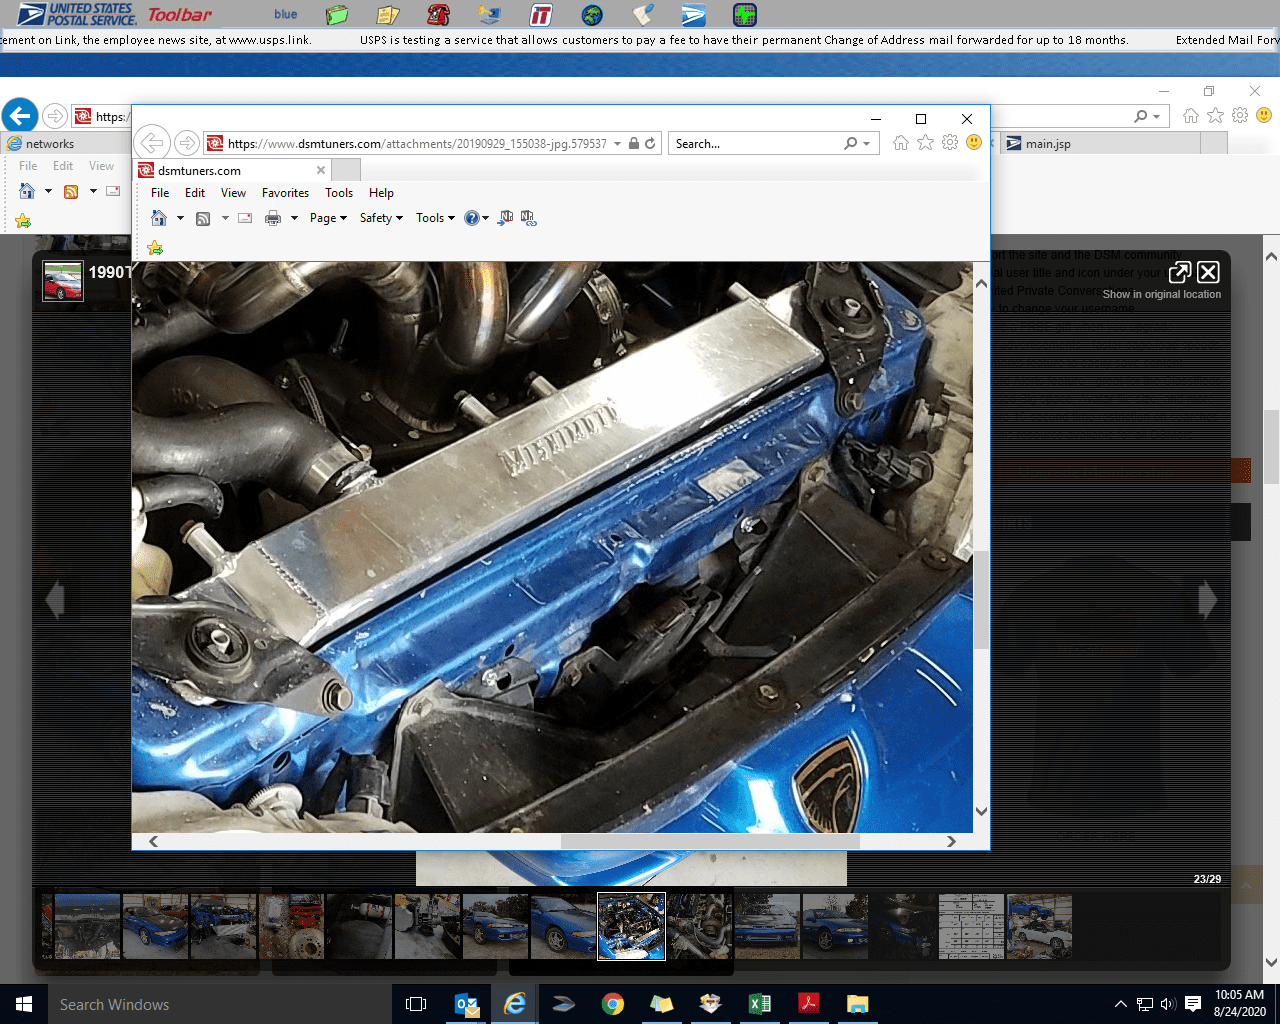Go back in the front dsmtuners window
The image size is (1280, 1024).
(152, 143)
